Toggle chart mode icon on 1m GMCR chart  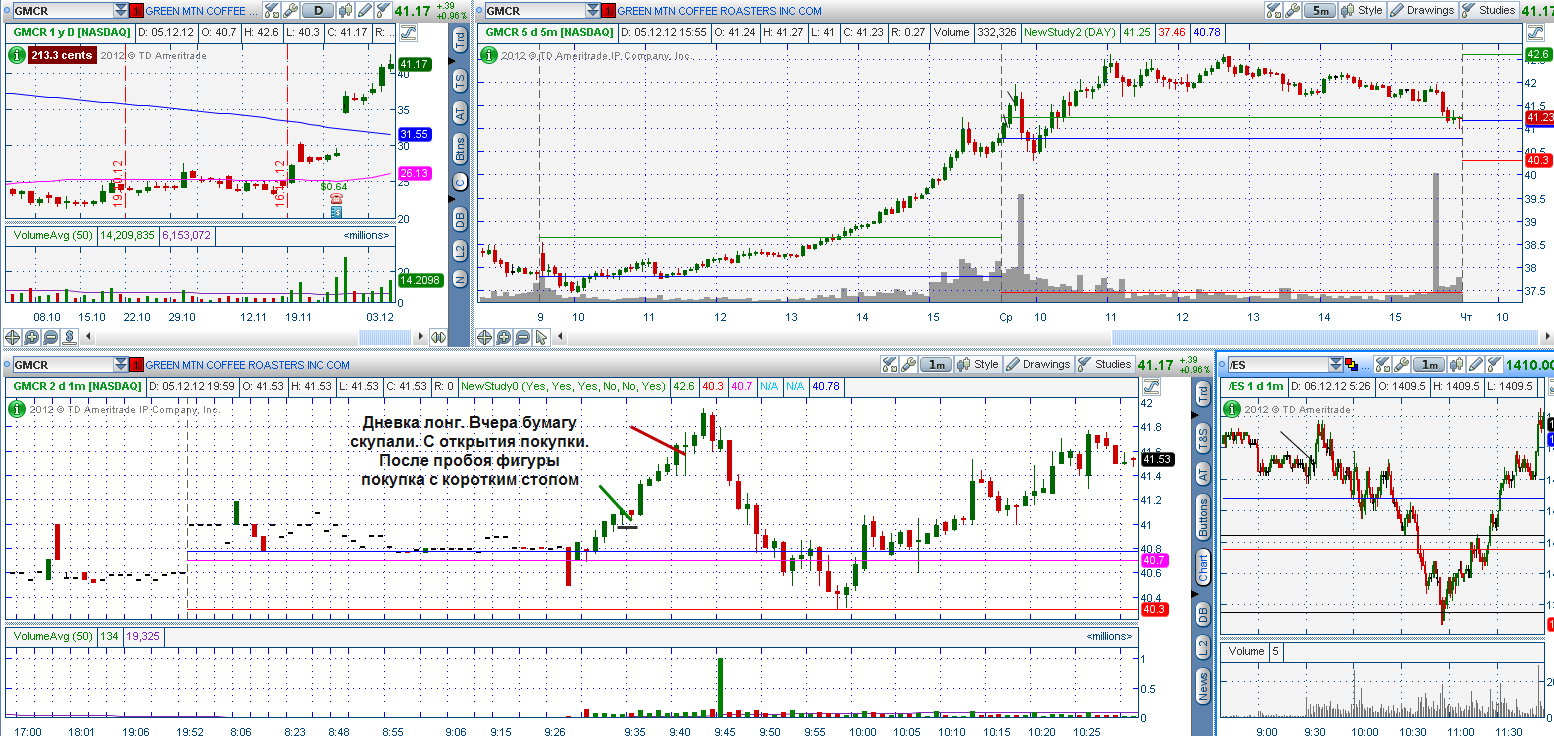(x=1151, y=387)
